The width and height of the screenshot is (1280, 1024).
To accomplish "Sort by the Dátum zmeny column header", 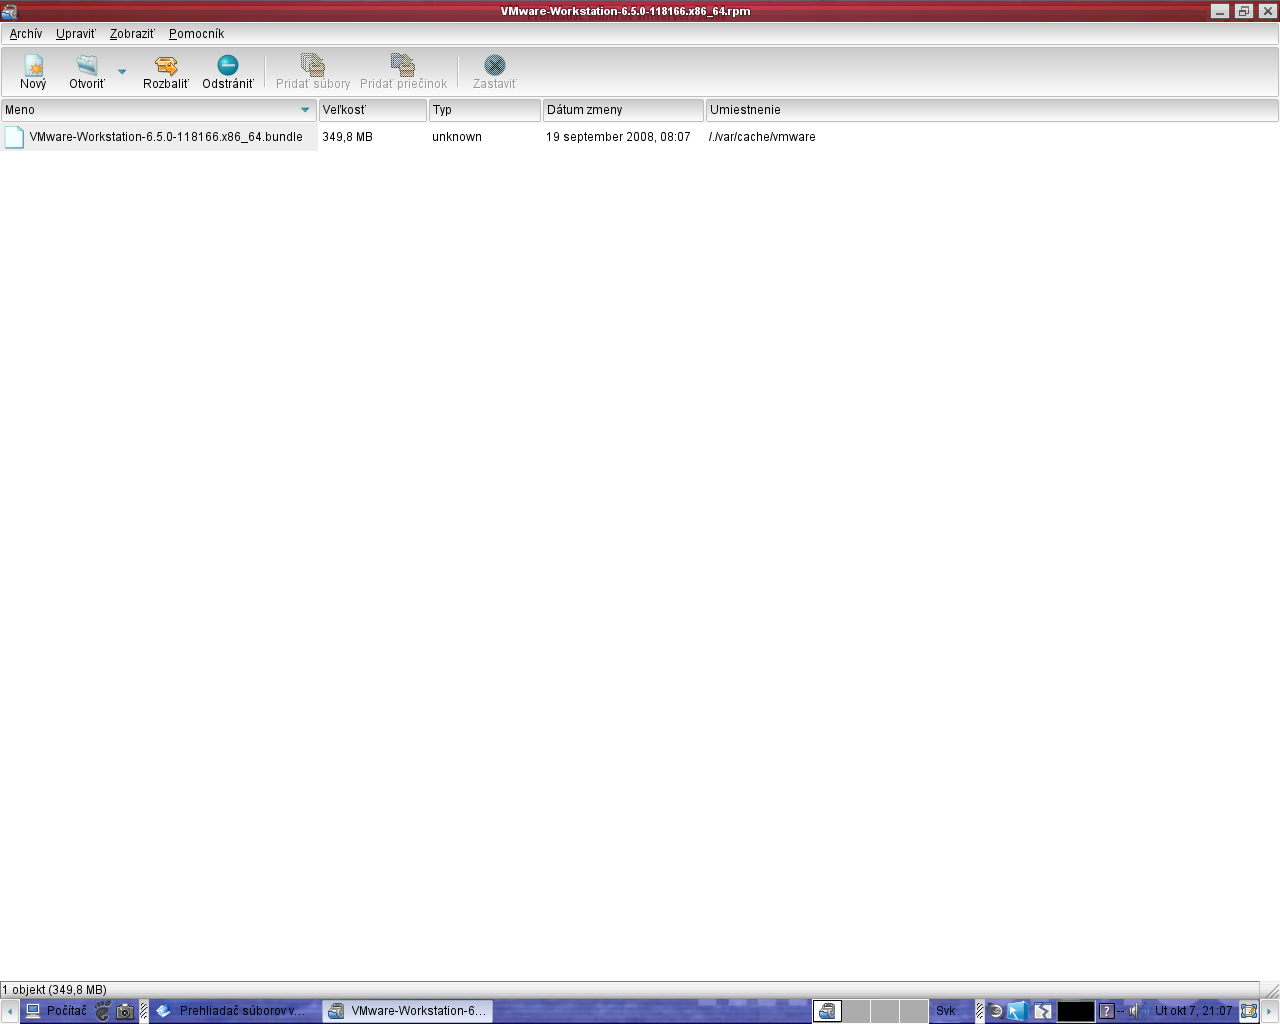I will (x=623, y=110).
